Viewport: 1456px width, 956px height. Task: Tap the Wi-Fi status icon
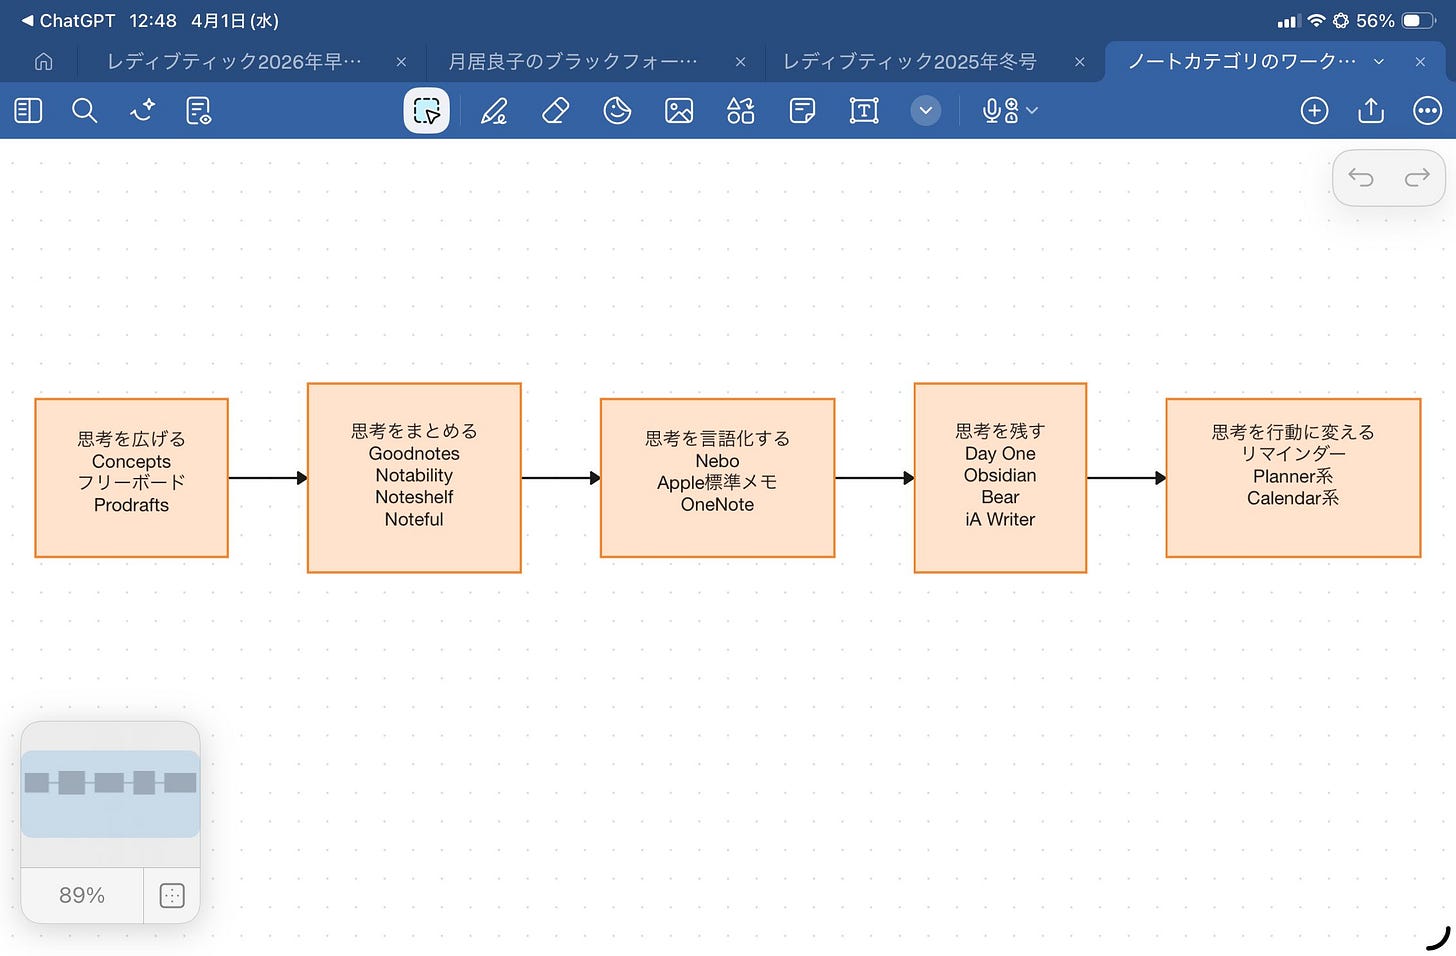[x=1316, y=20]
